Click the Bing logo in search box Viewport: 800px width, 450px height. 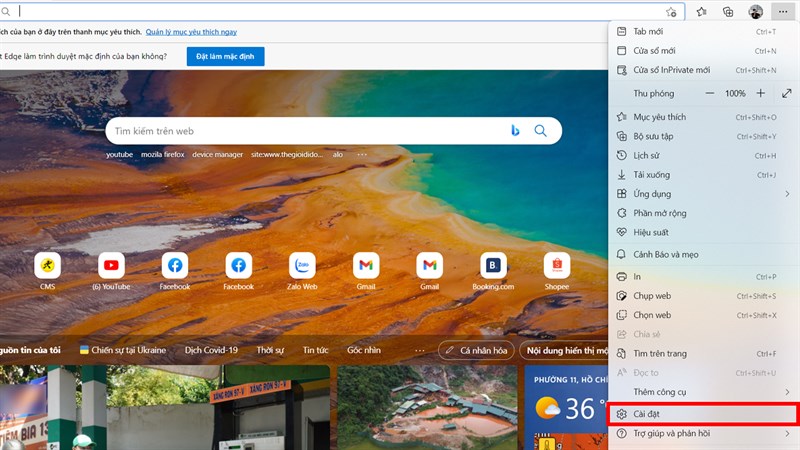515,131
